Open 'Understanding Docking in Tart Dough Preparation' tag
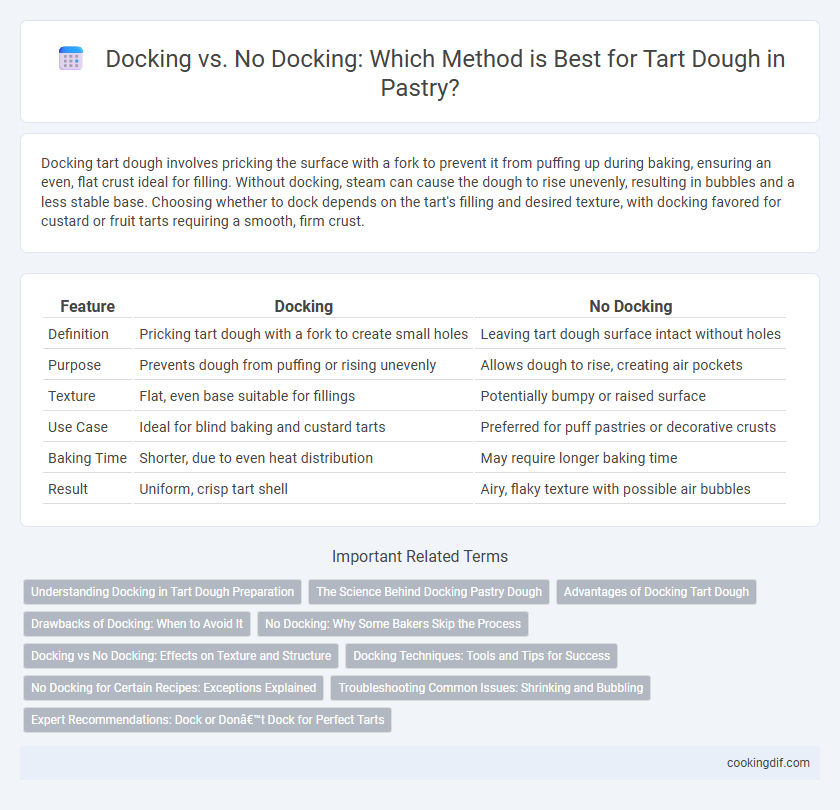 point(162,592)
